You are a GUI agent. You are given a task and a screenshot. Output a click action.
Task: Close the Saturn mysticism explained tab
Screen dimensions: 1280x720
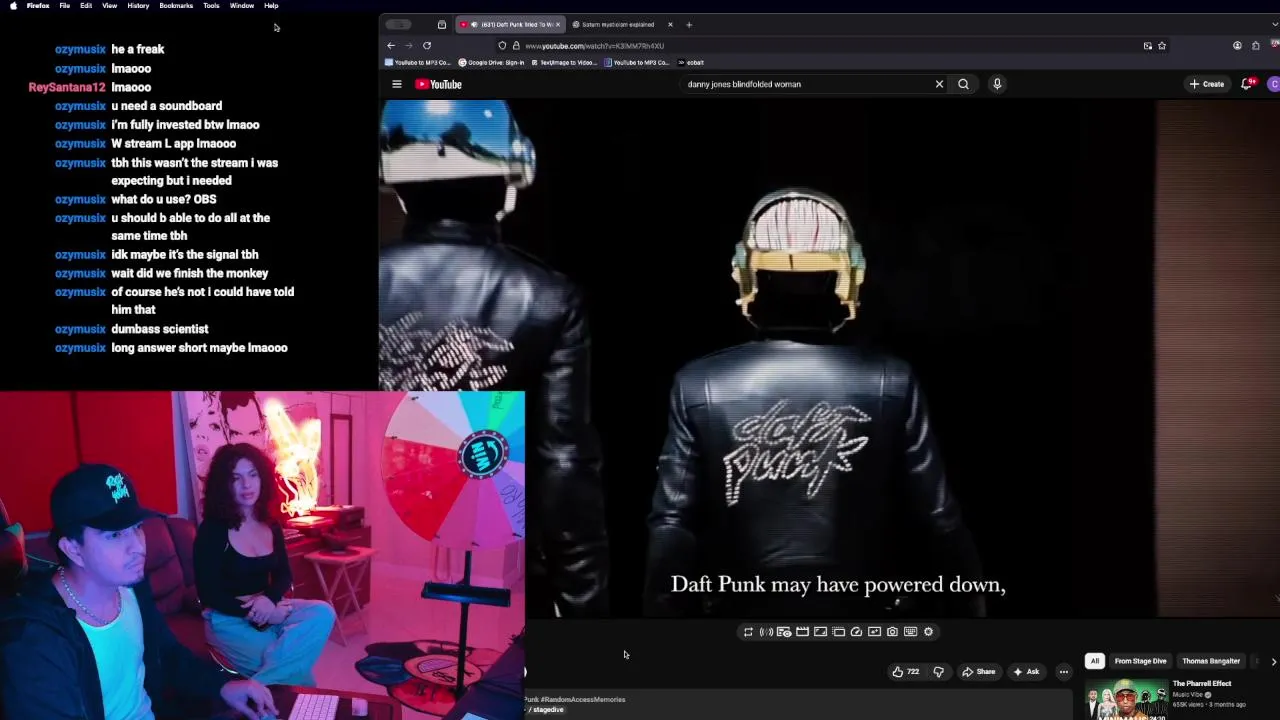tap(670, 24)
